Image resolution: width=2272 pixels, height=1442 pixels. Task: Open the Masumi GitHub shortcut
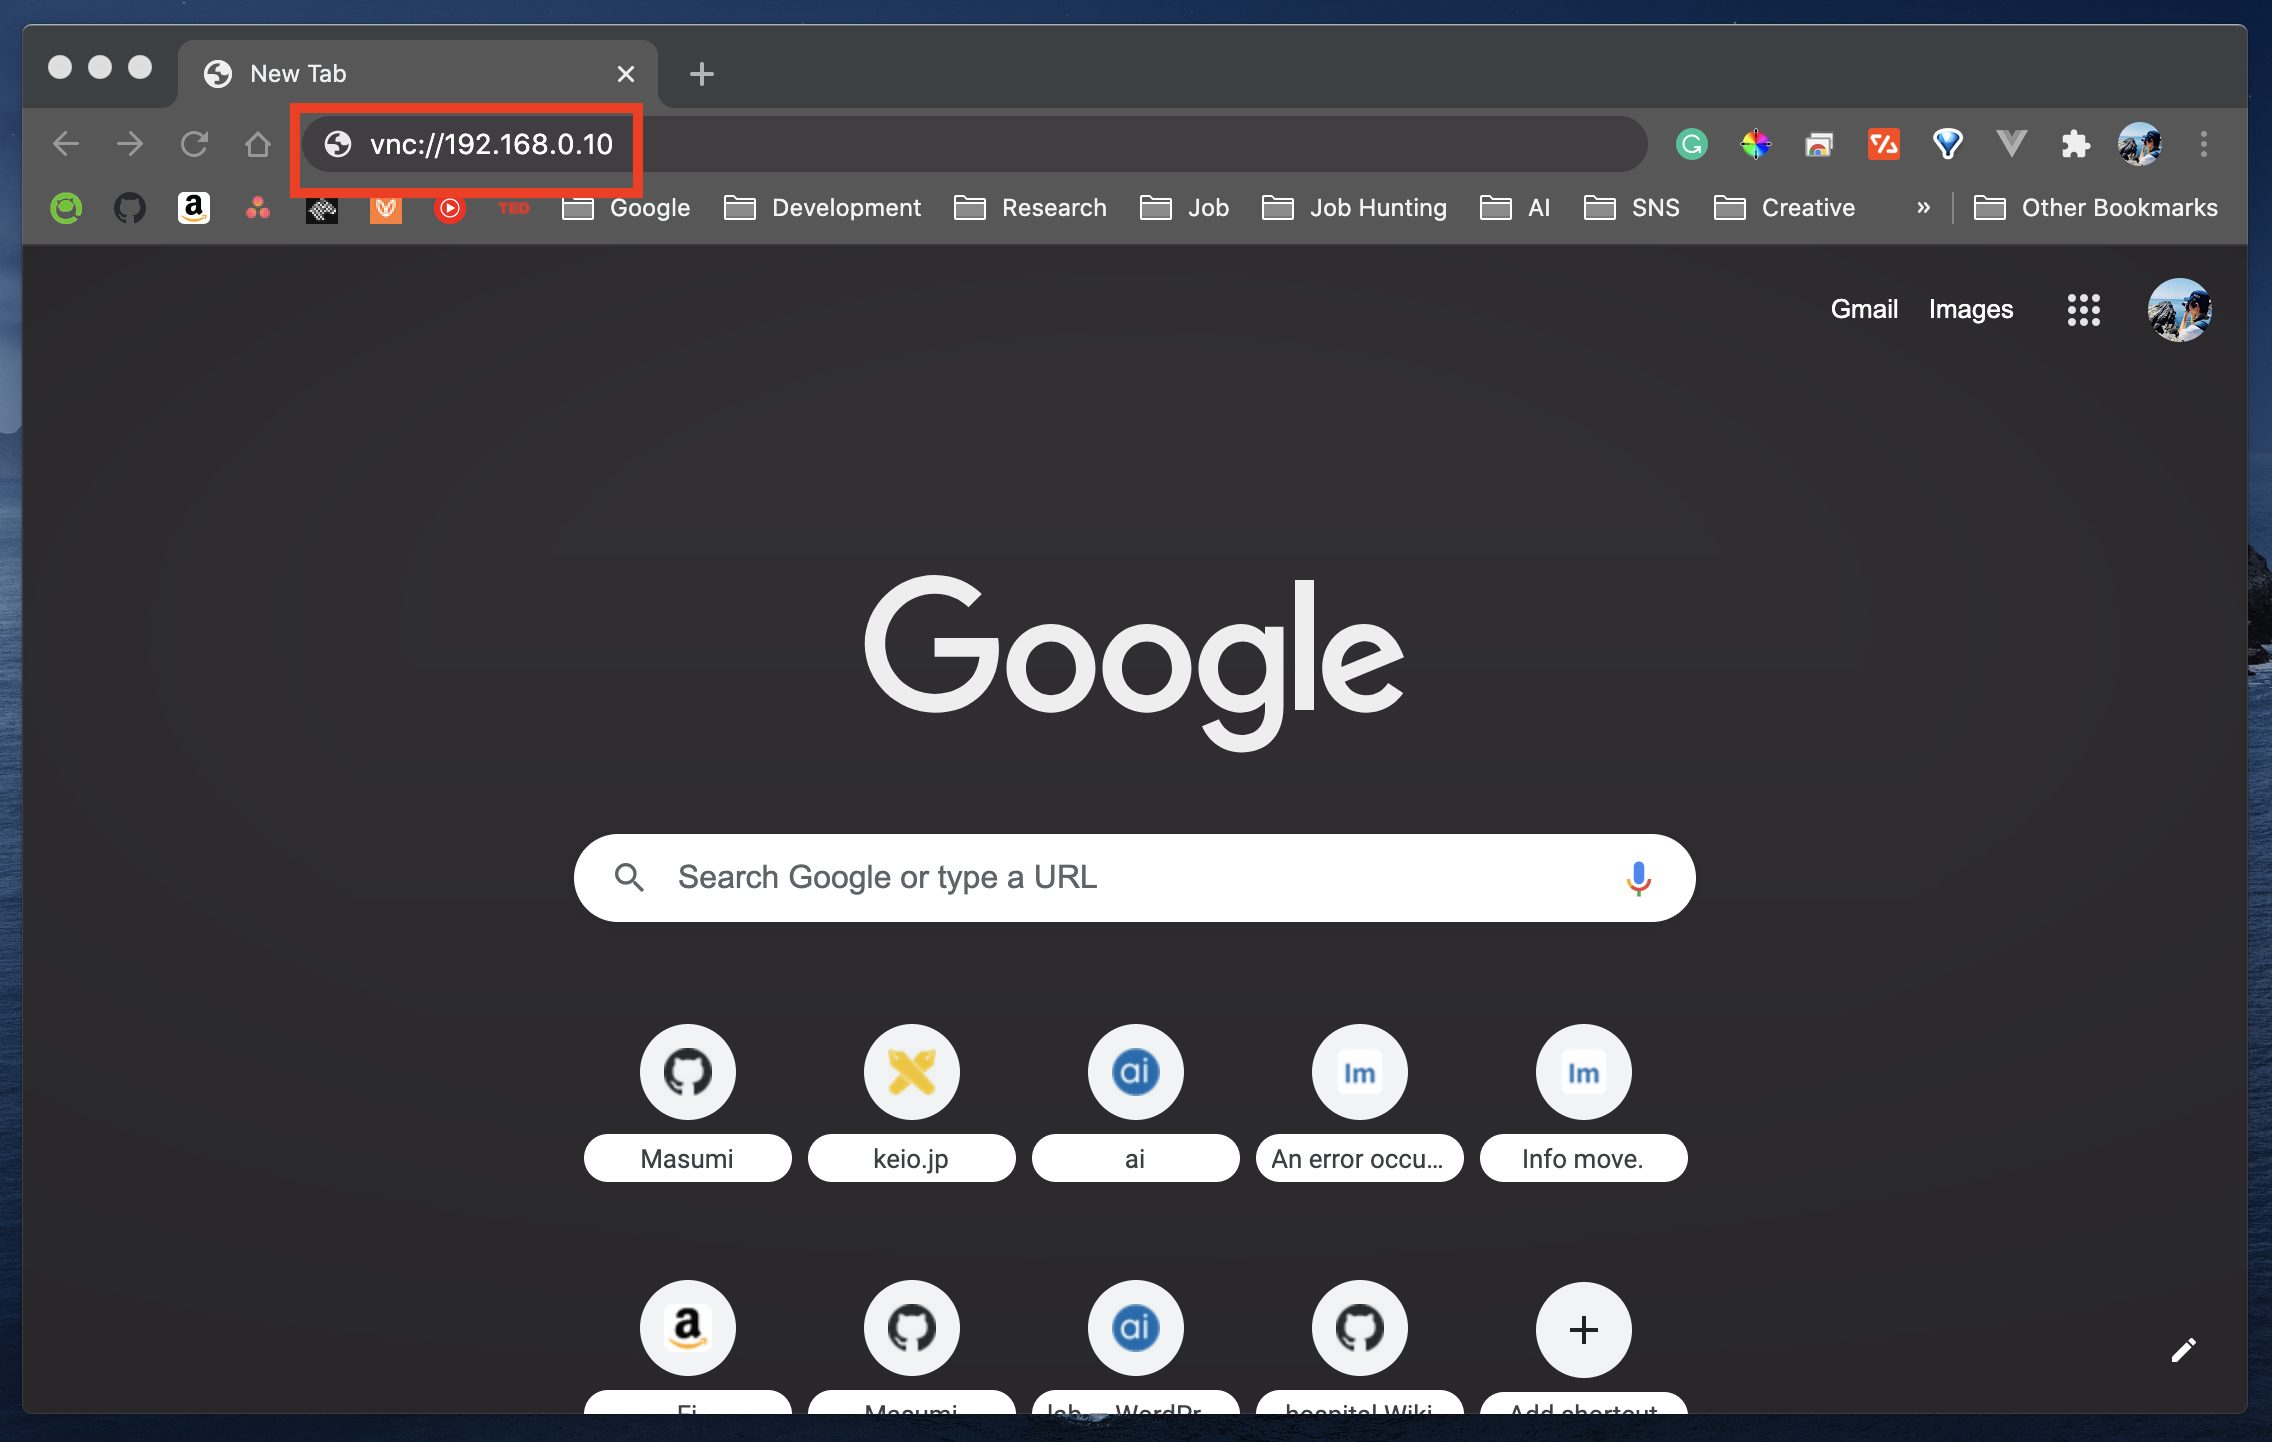pos(688,1102)
